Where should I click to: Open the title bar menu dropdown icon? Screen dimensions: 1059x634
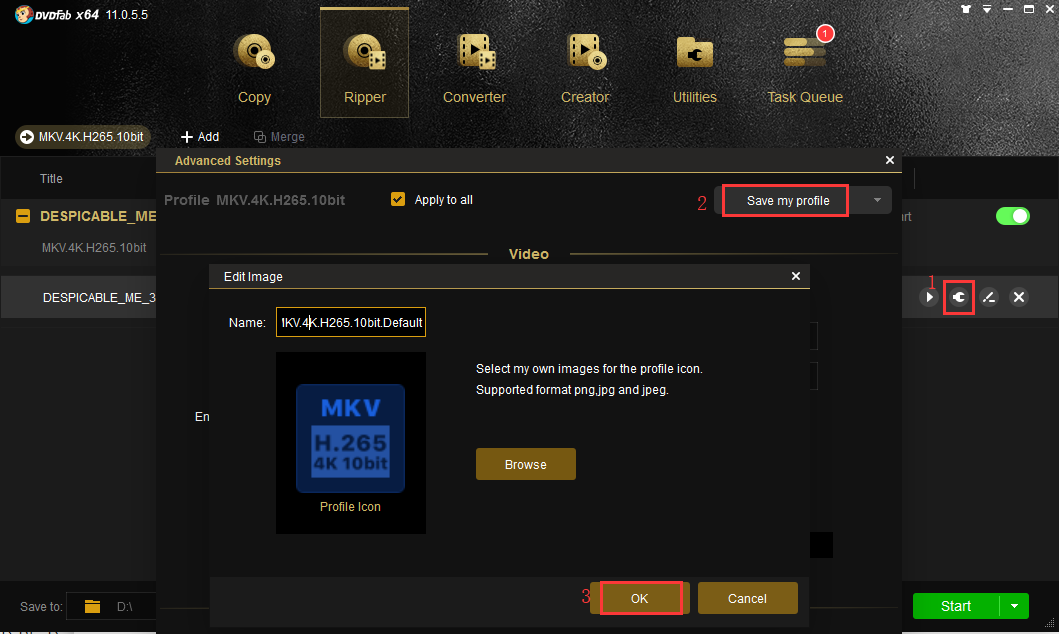(x=987, y=9)
